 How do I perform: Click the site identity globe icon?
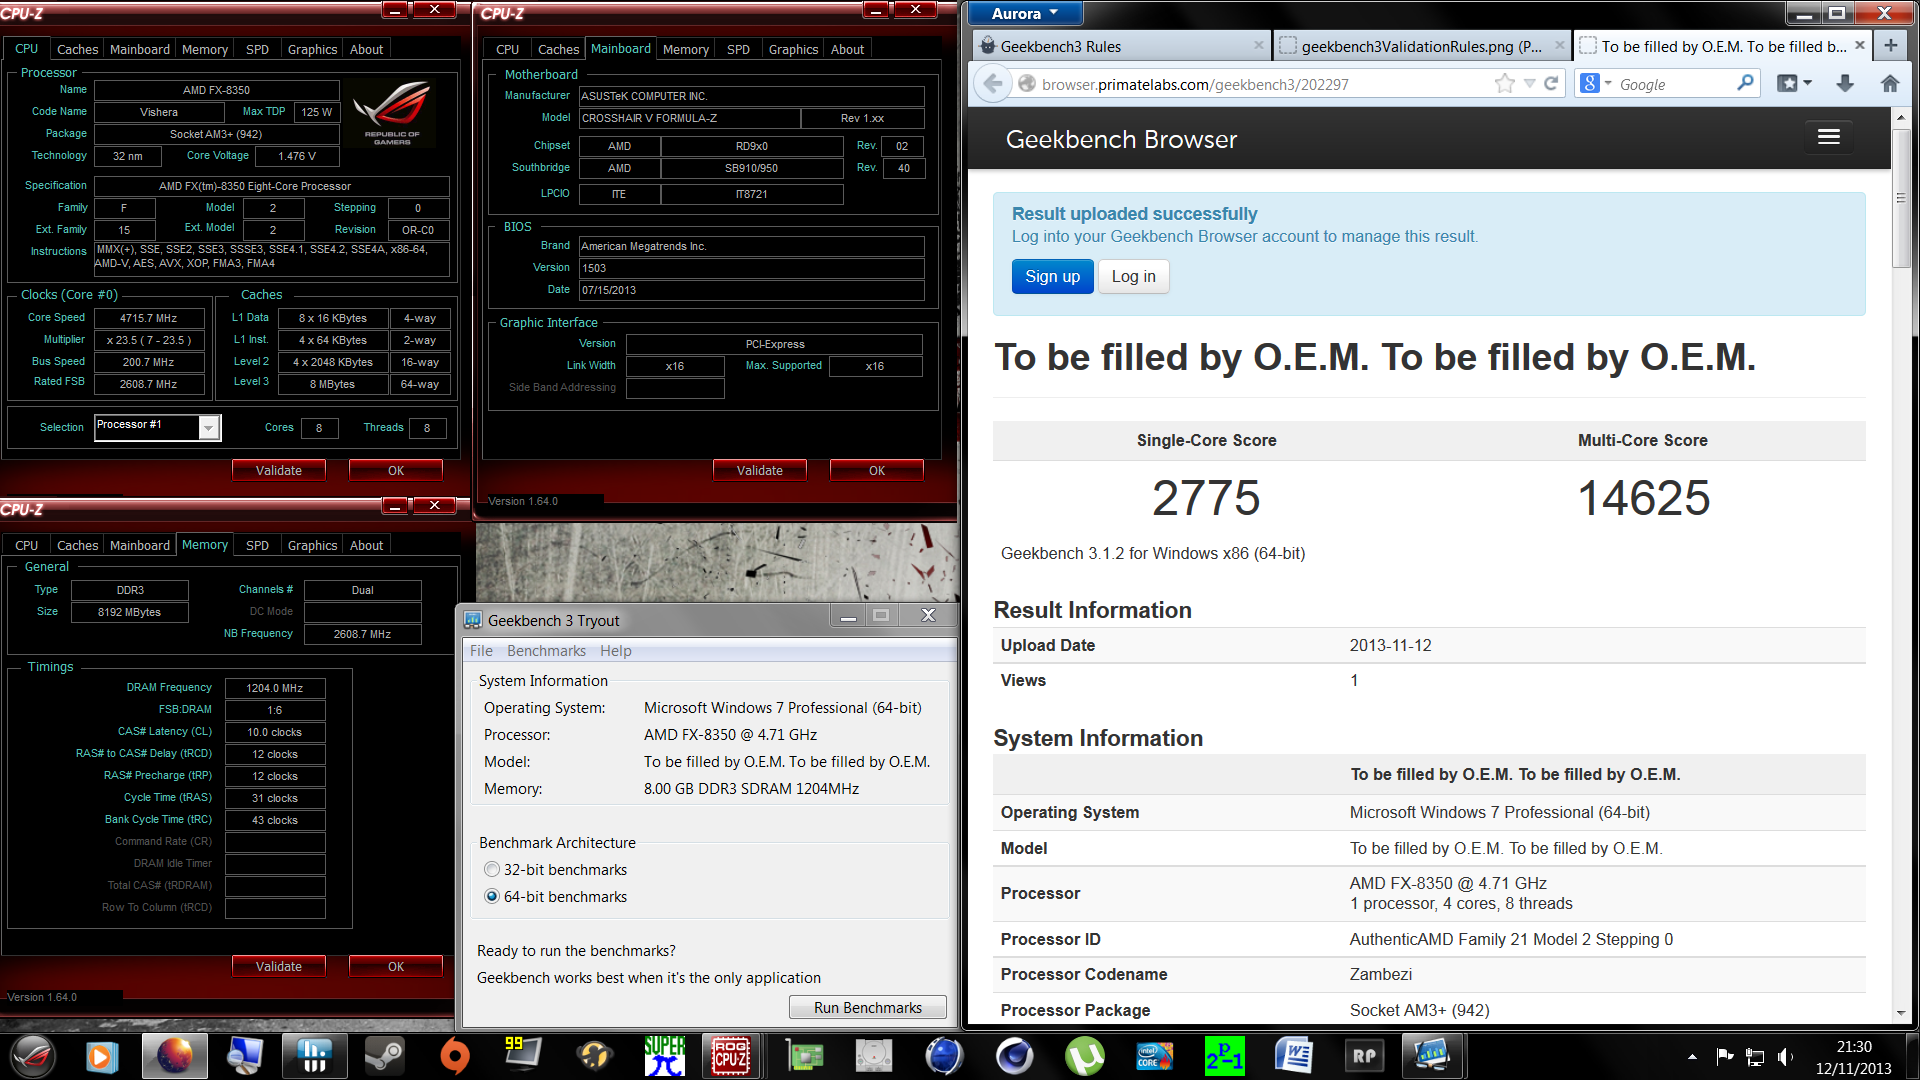(1026, 84)
